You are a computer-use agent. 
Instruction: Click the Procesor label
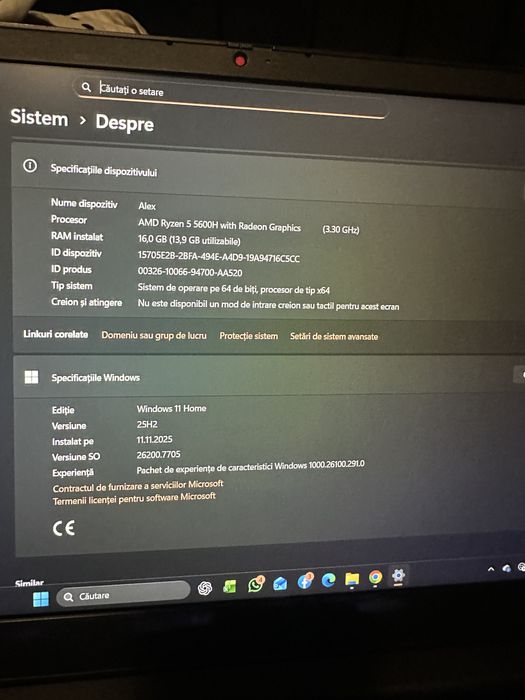click(69, 220)
